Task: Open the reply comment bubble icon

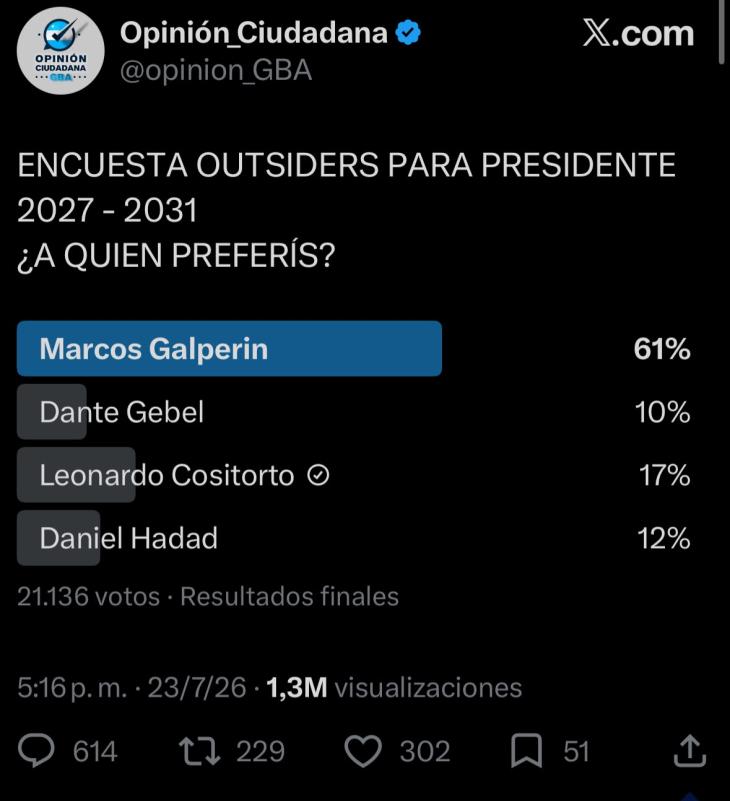Action: [36, 751]
